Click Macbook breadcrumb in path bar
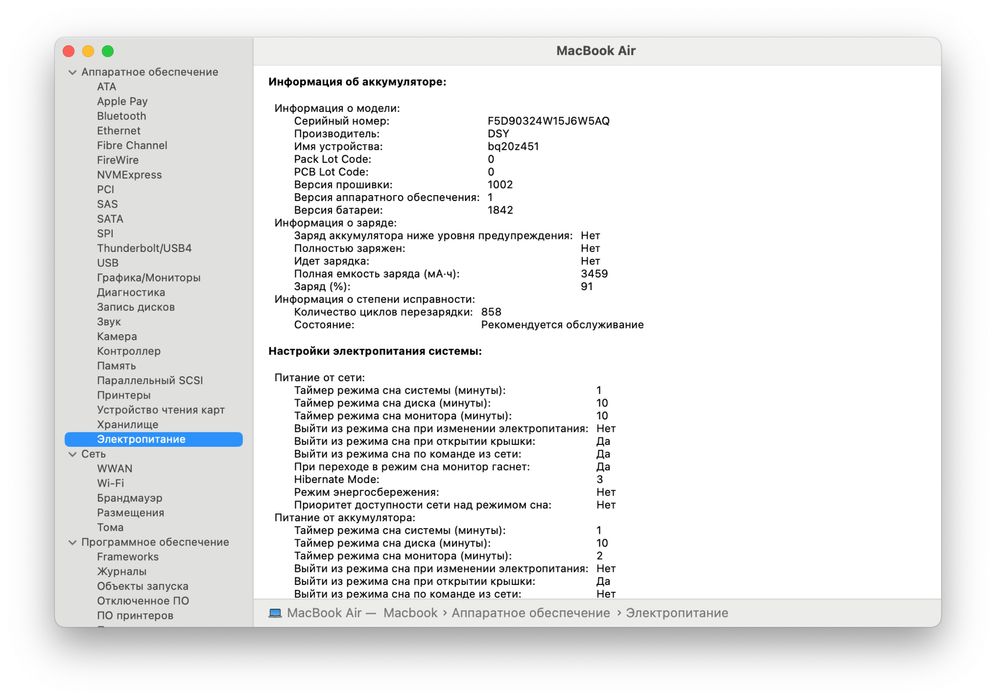Image resolution: width=996 pixels, height=700 pixels. 410,613
